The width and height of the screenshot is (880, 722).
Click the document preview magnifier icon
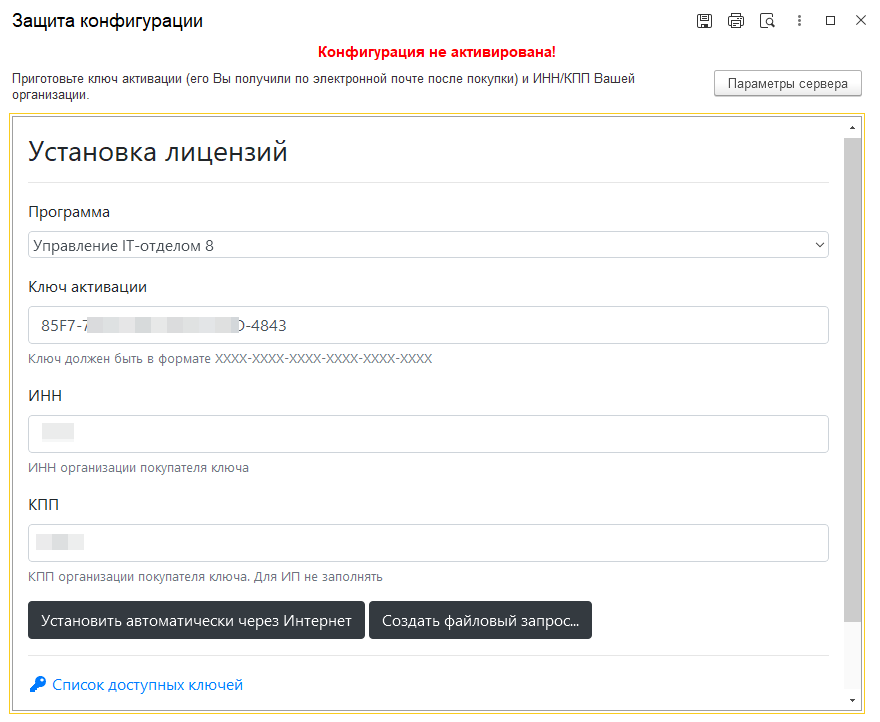click(x=767, y=20)
